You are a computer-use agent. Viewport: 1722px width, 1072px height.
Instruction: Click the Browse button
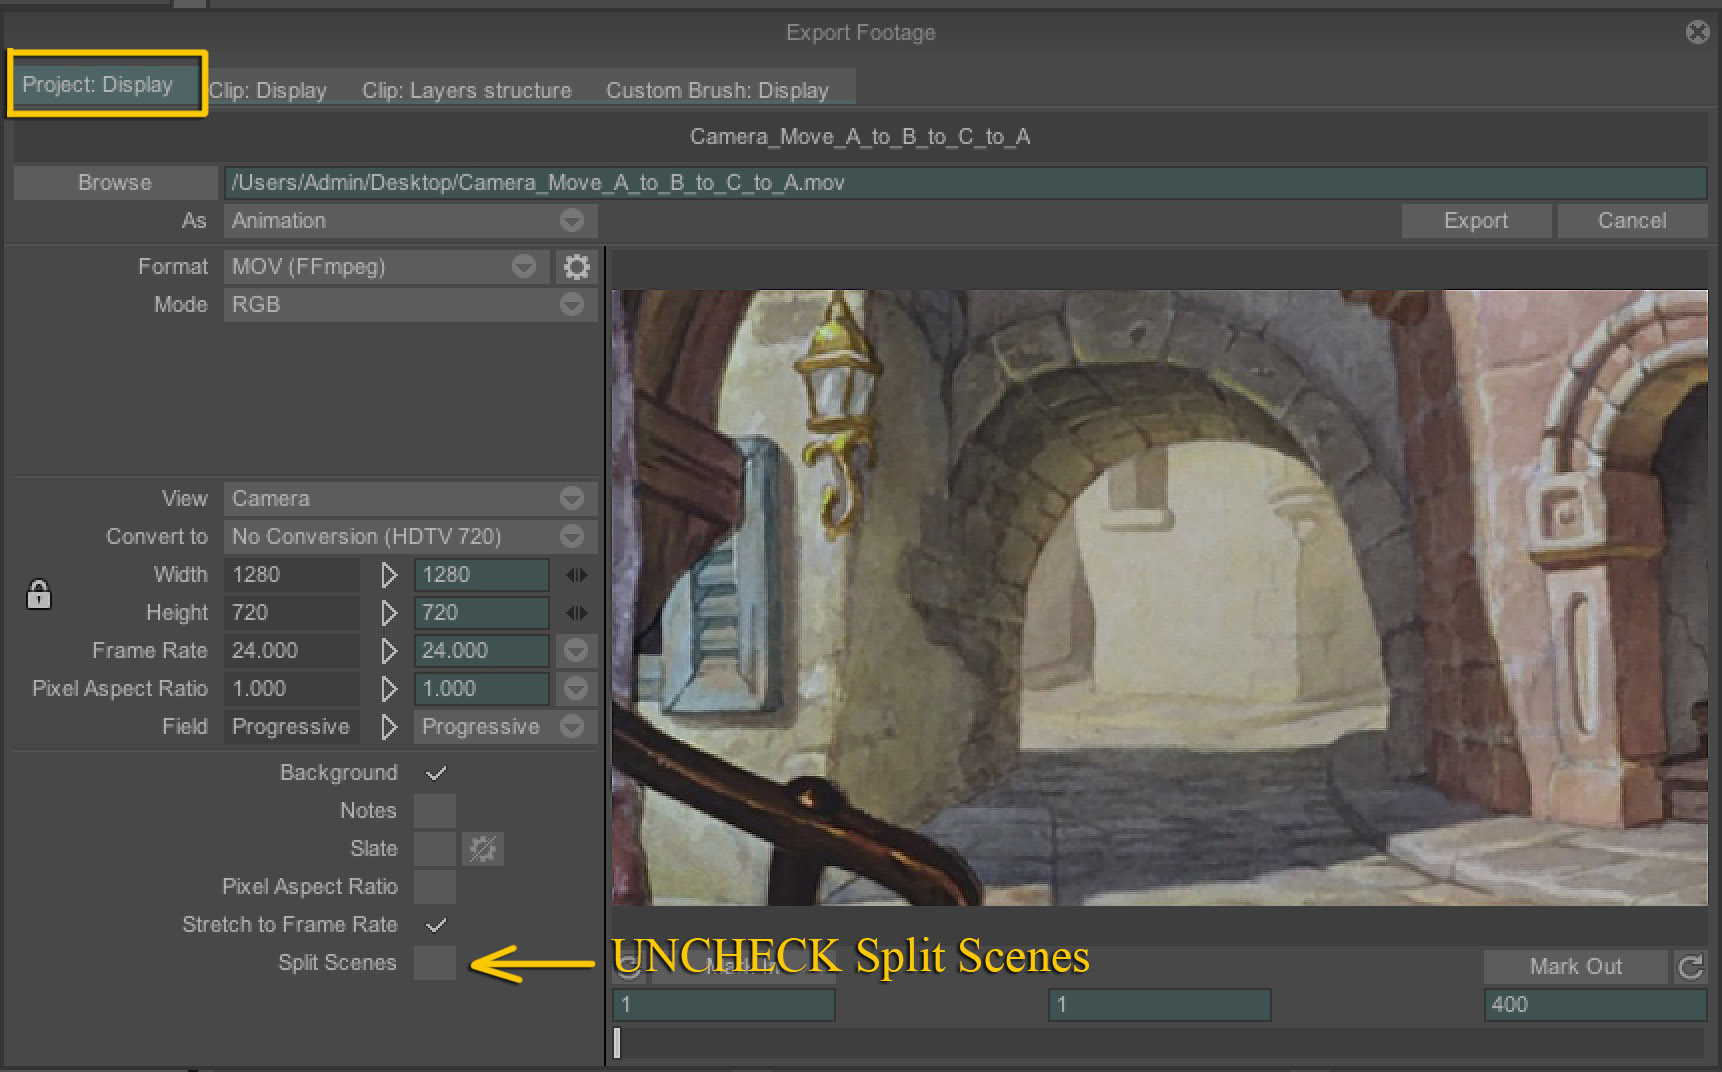click(115, 183)
